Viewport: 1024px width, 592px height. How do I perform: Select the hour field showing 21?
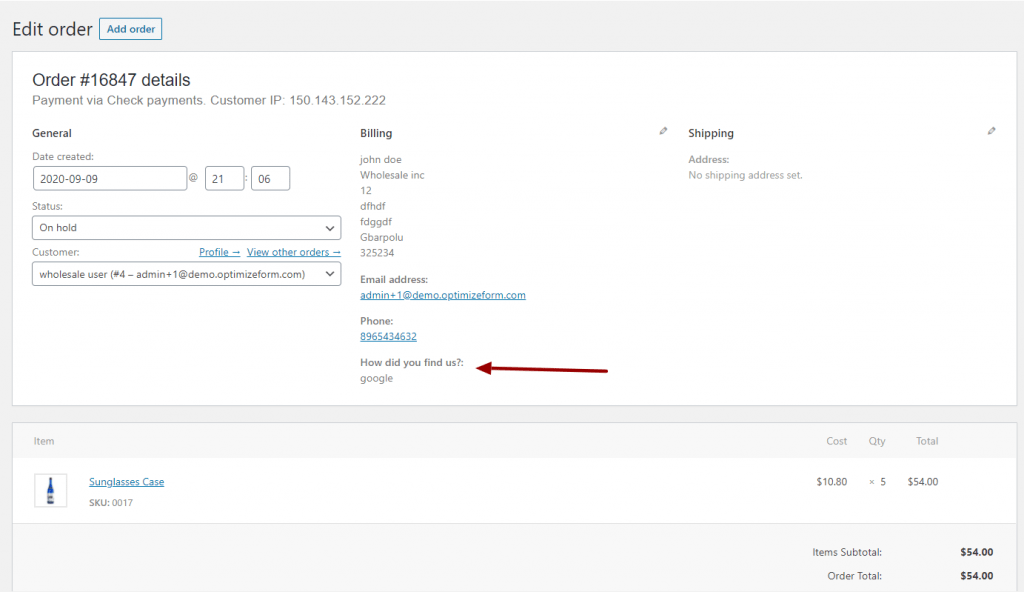(x=225, y=178)
